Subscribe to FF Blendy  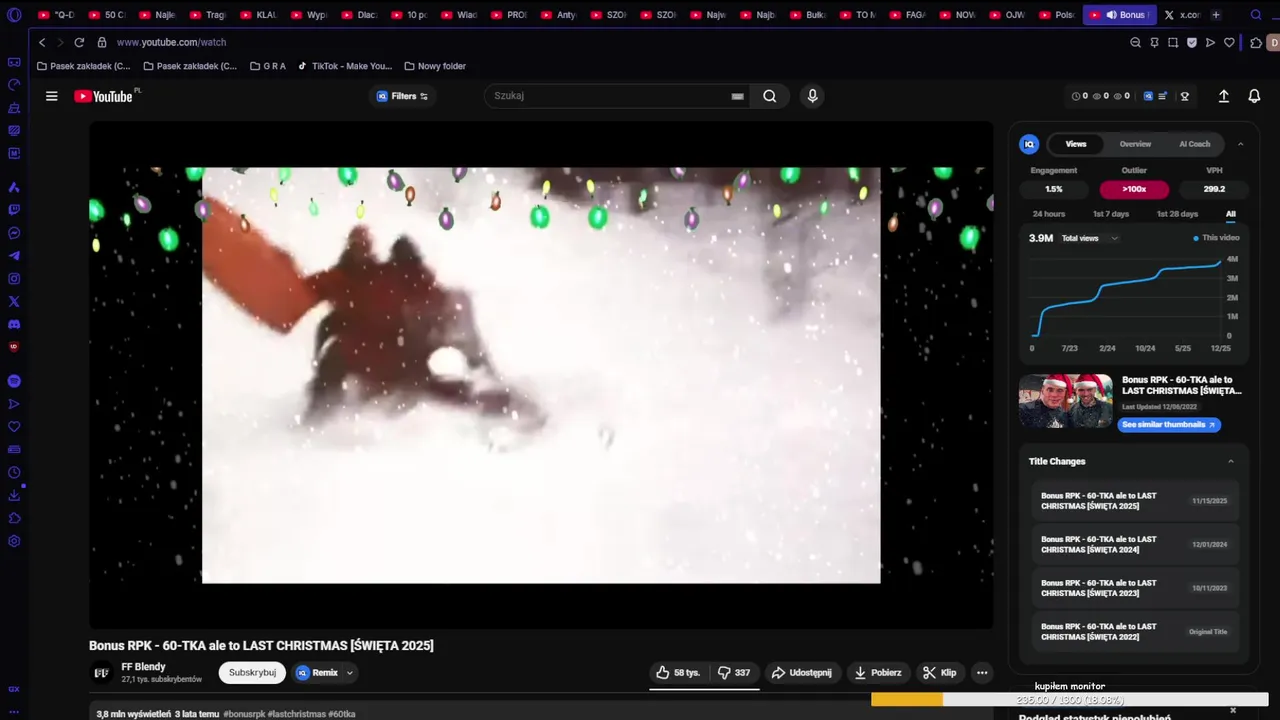tap(252, 673)
